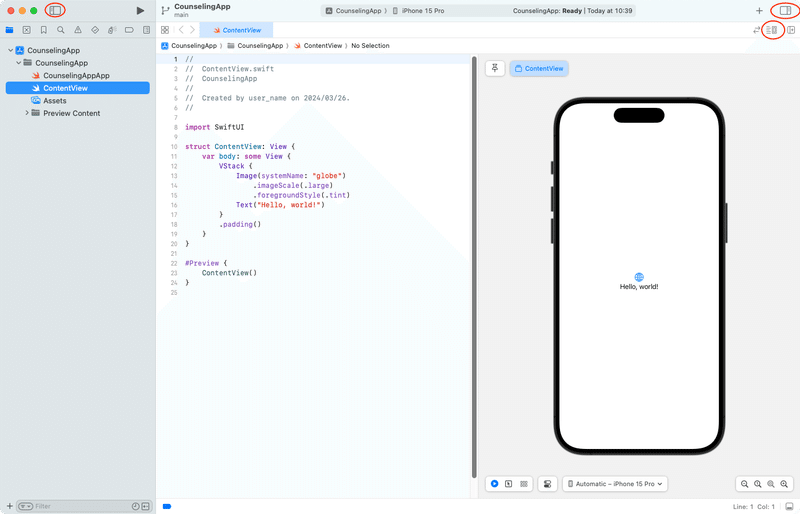The width and height of the screenshot is (800, 514).
Task: Click the #Preview macro line
Action: click(x=206, y=263)
